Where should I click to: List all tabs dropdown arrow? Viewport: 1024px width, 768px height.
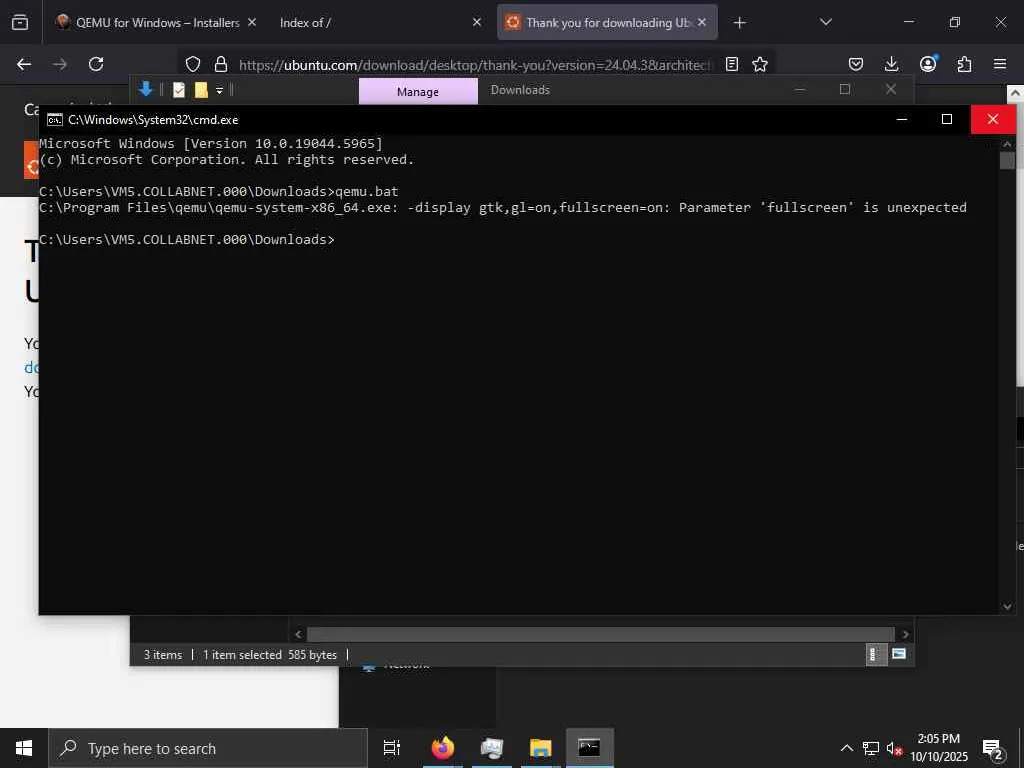(x=825, y=22)
